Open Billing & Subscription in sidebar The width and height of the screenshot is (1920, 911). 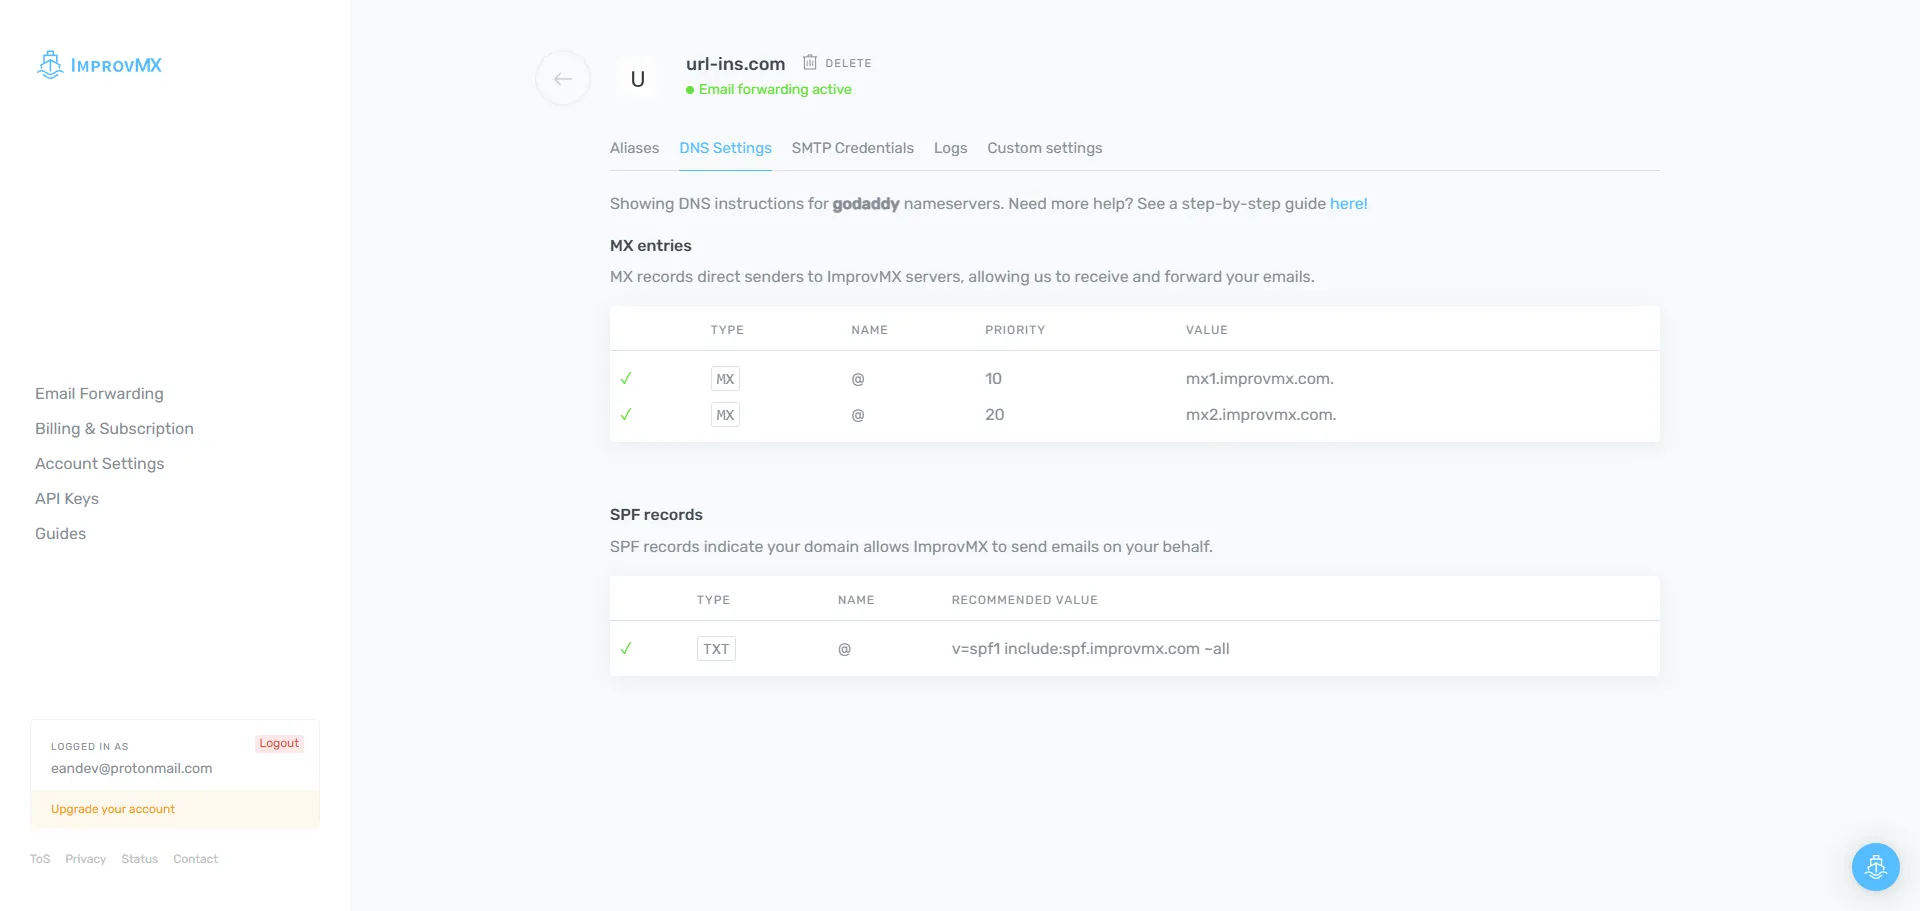coord(114,429)
